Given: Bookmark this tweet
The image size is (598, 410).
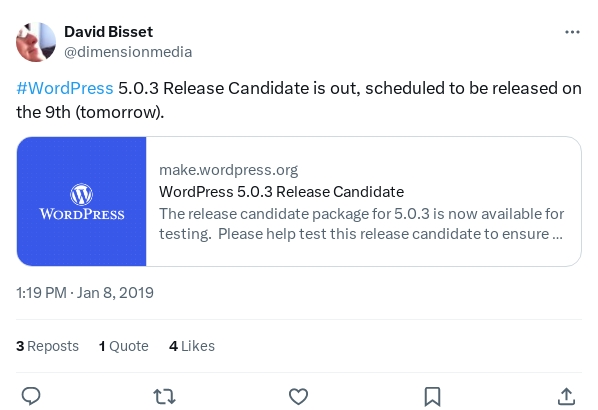Looking at the screenshot, I should click(432, 397).
